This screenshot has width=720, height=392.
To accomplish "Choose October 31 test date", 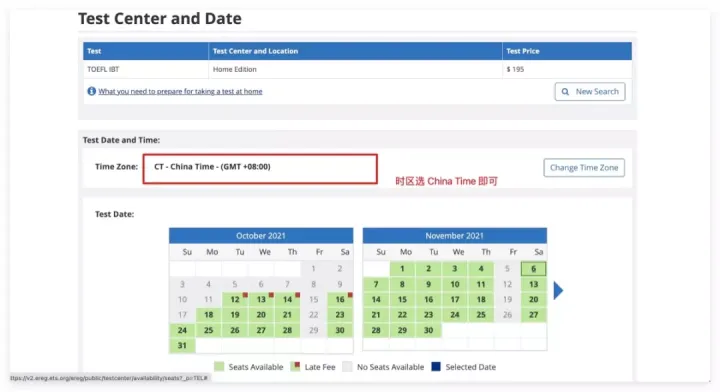I will tap(182, 345).
